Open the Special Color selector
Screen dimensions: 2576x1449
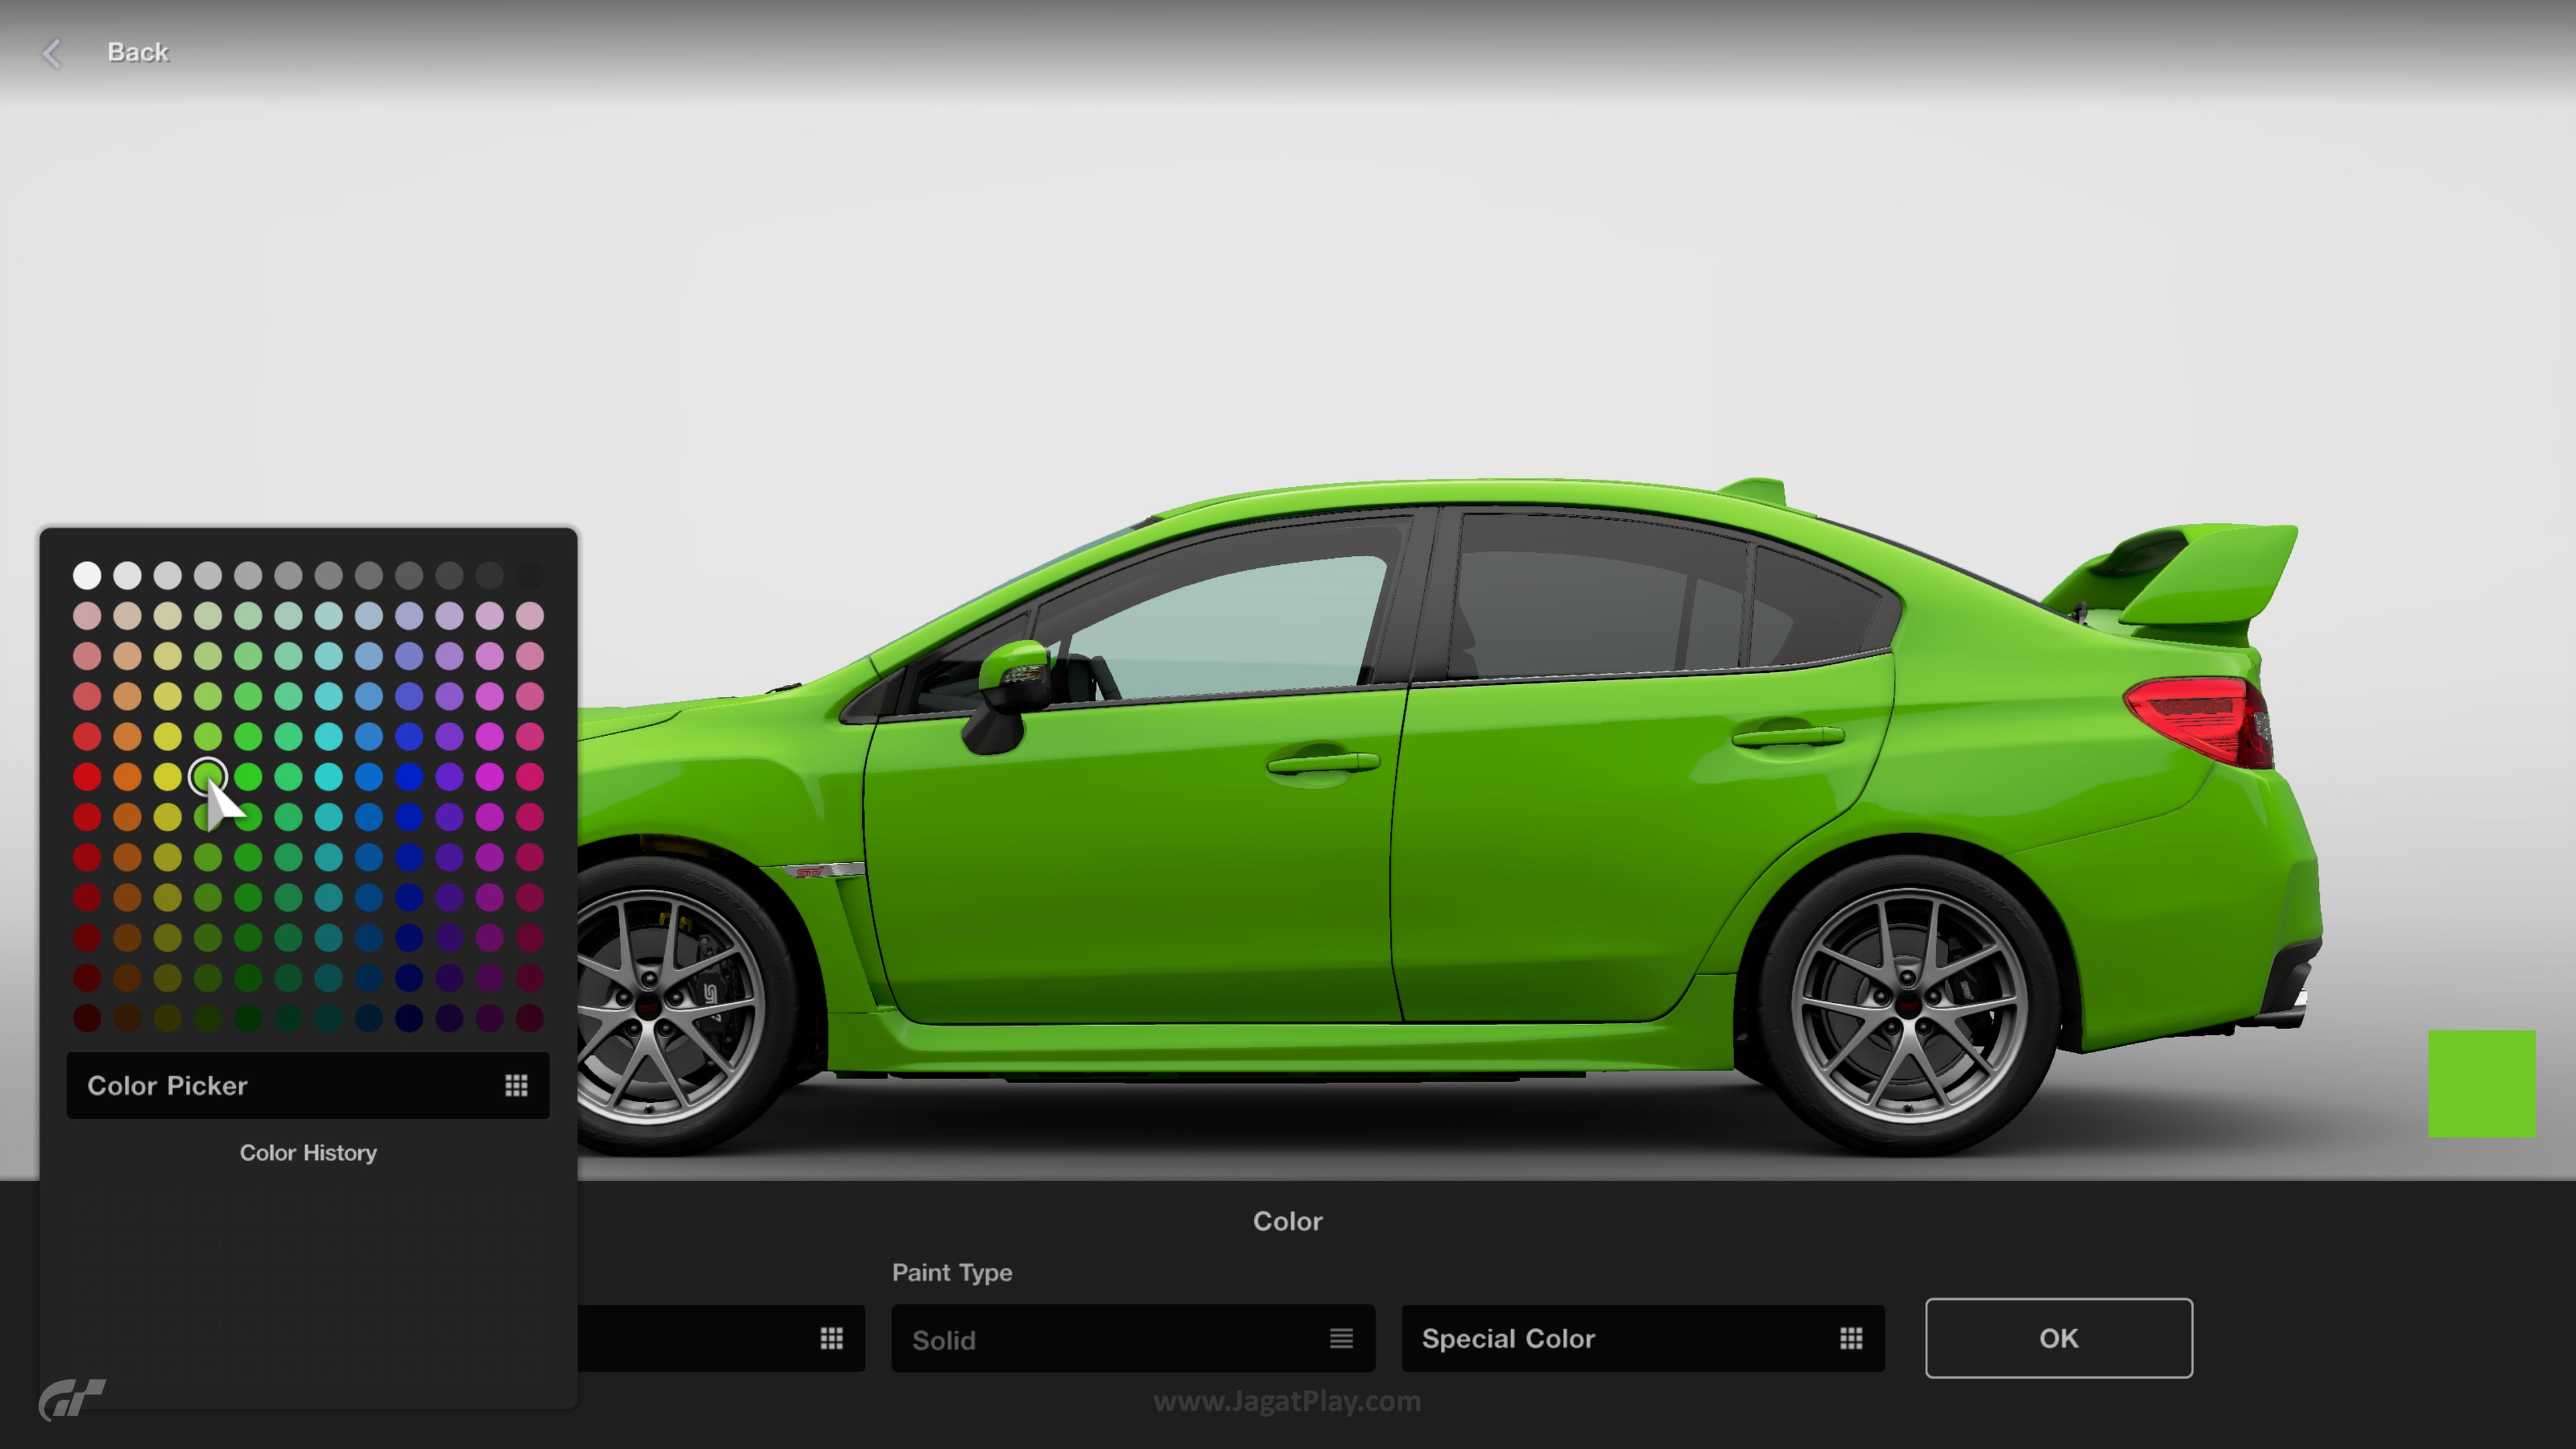click(x=1643, y=1338)
